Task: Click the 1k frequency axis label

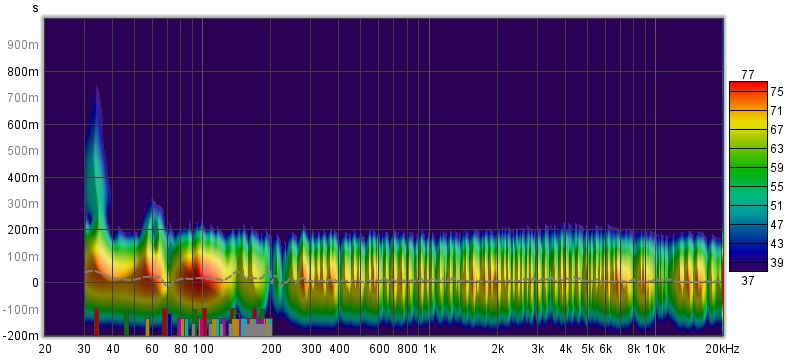Action: [429, 349]
